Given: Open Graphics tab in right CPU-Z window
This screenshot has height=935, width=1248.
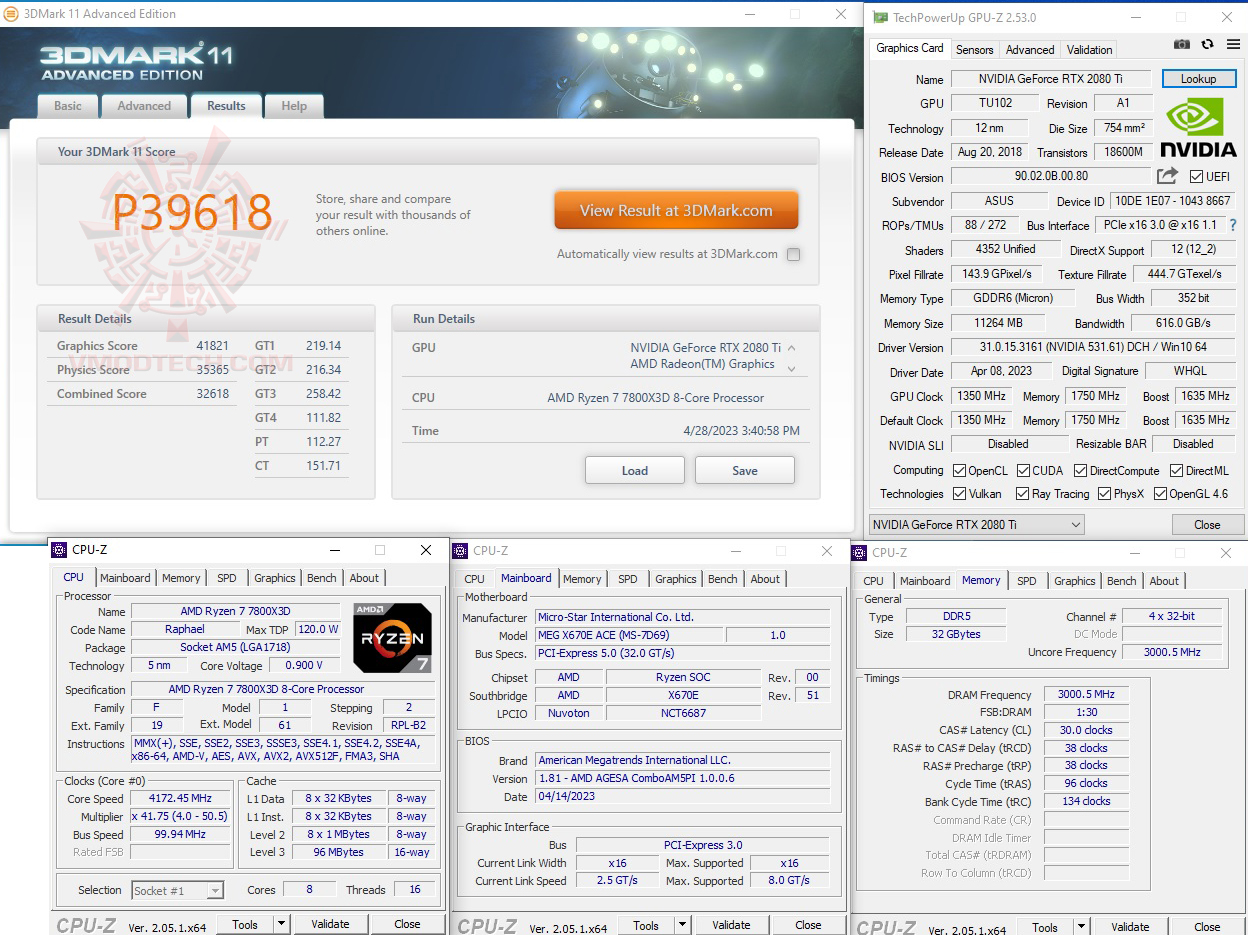Looking at the screenshot, I should pyautogui.click(x=1075, y=581).
